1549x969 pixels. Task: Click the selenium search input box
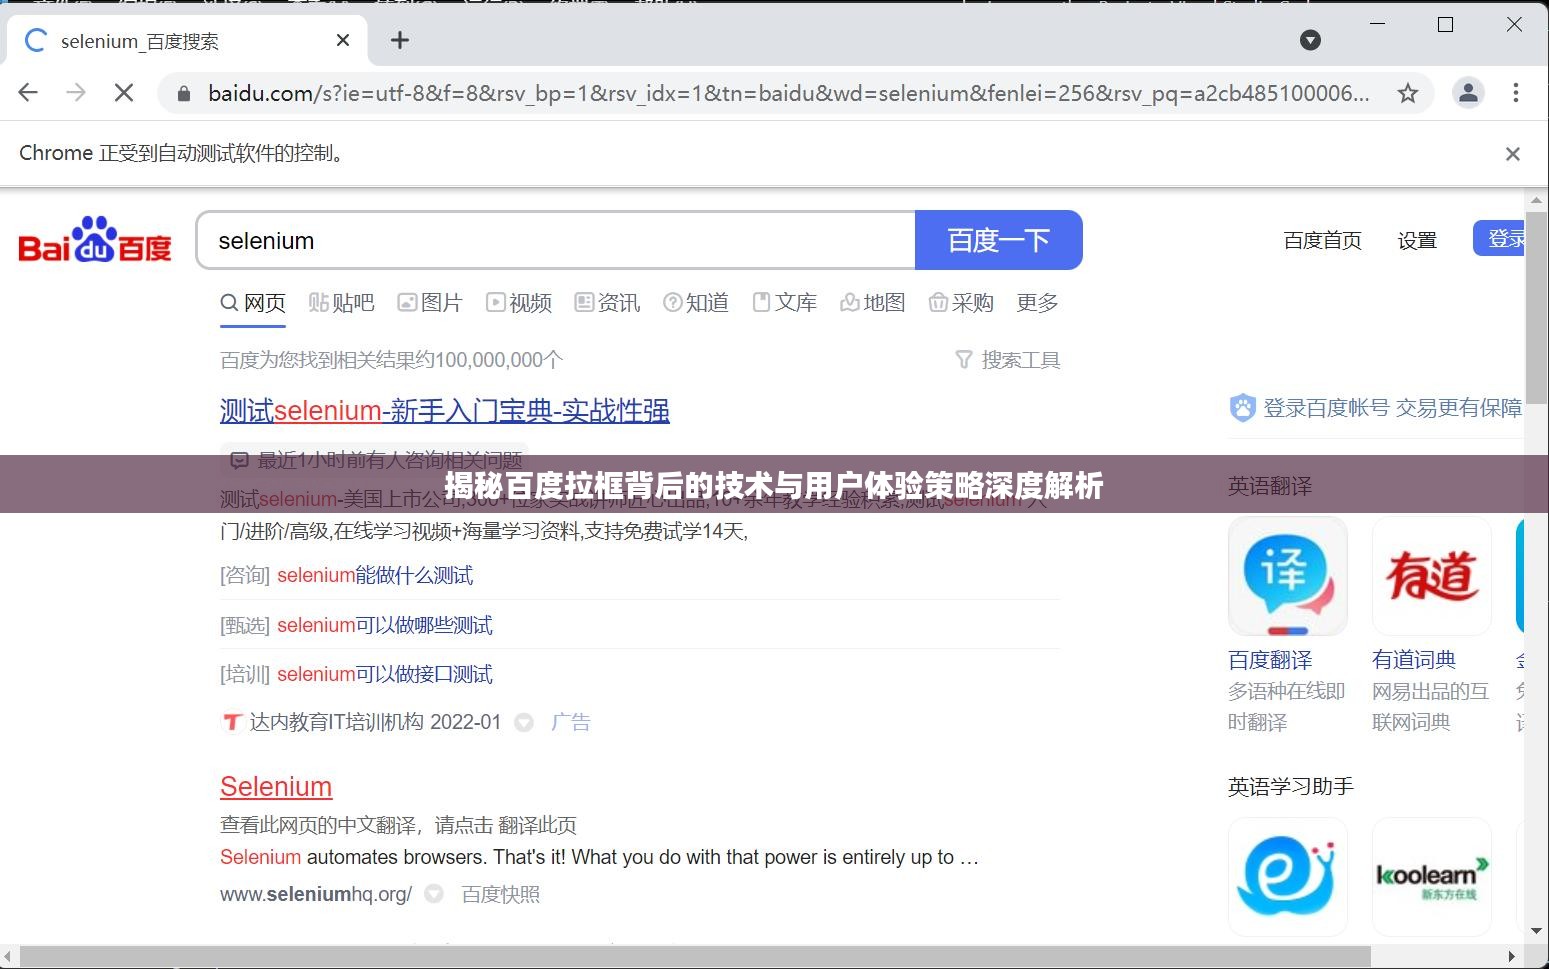556,240
